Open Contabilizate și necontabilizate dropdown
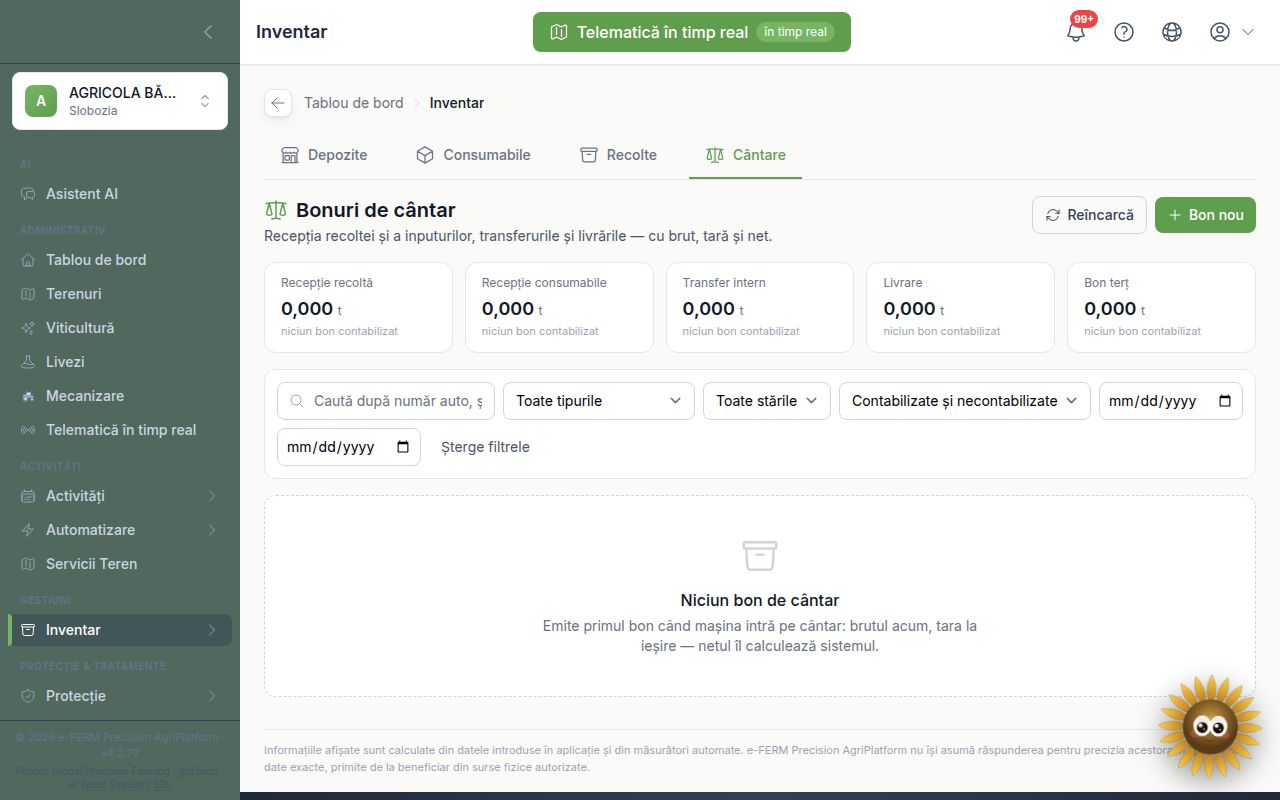The width and height of the screenshot is (1280, 800). (965, 401)
